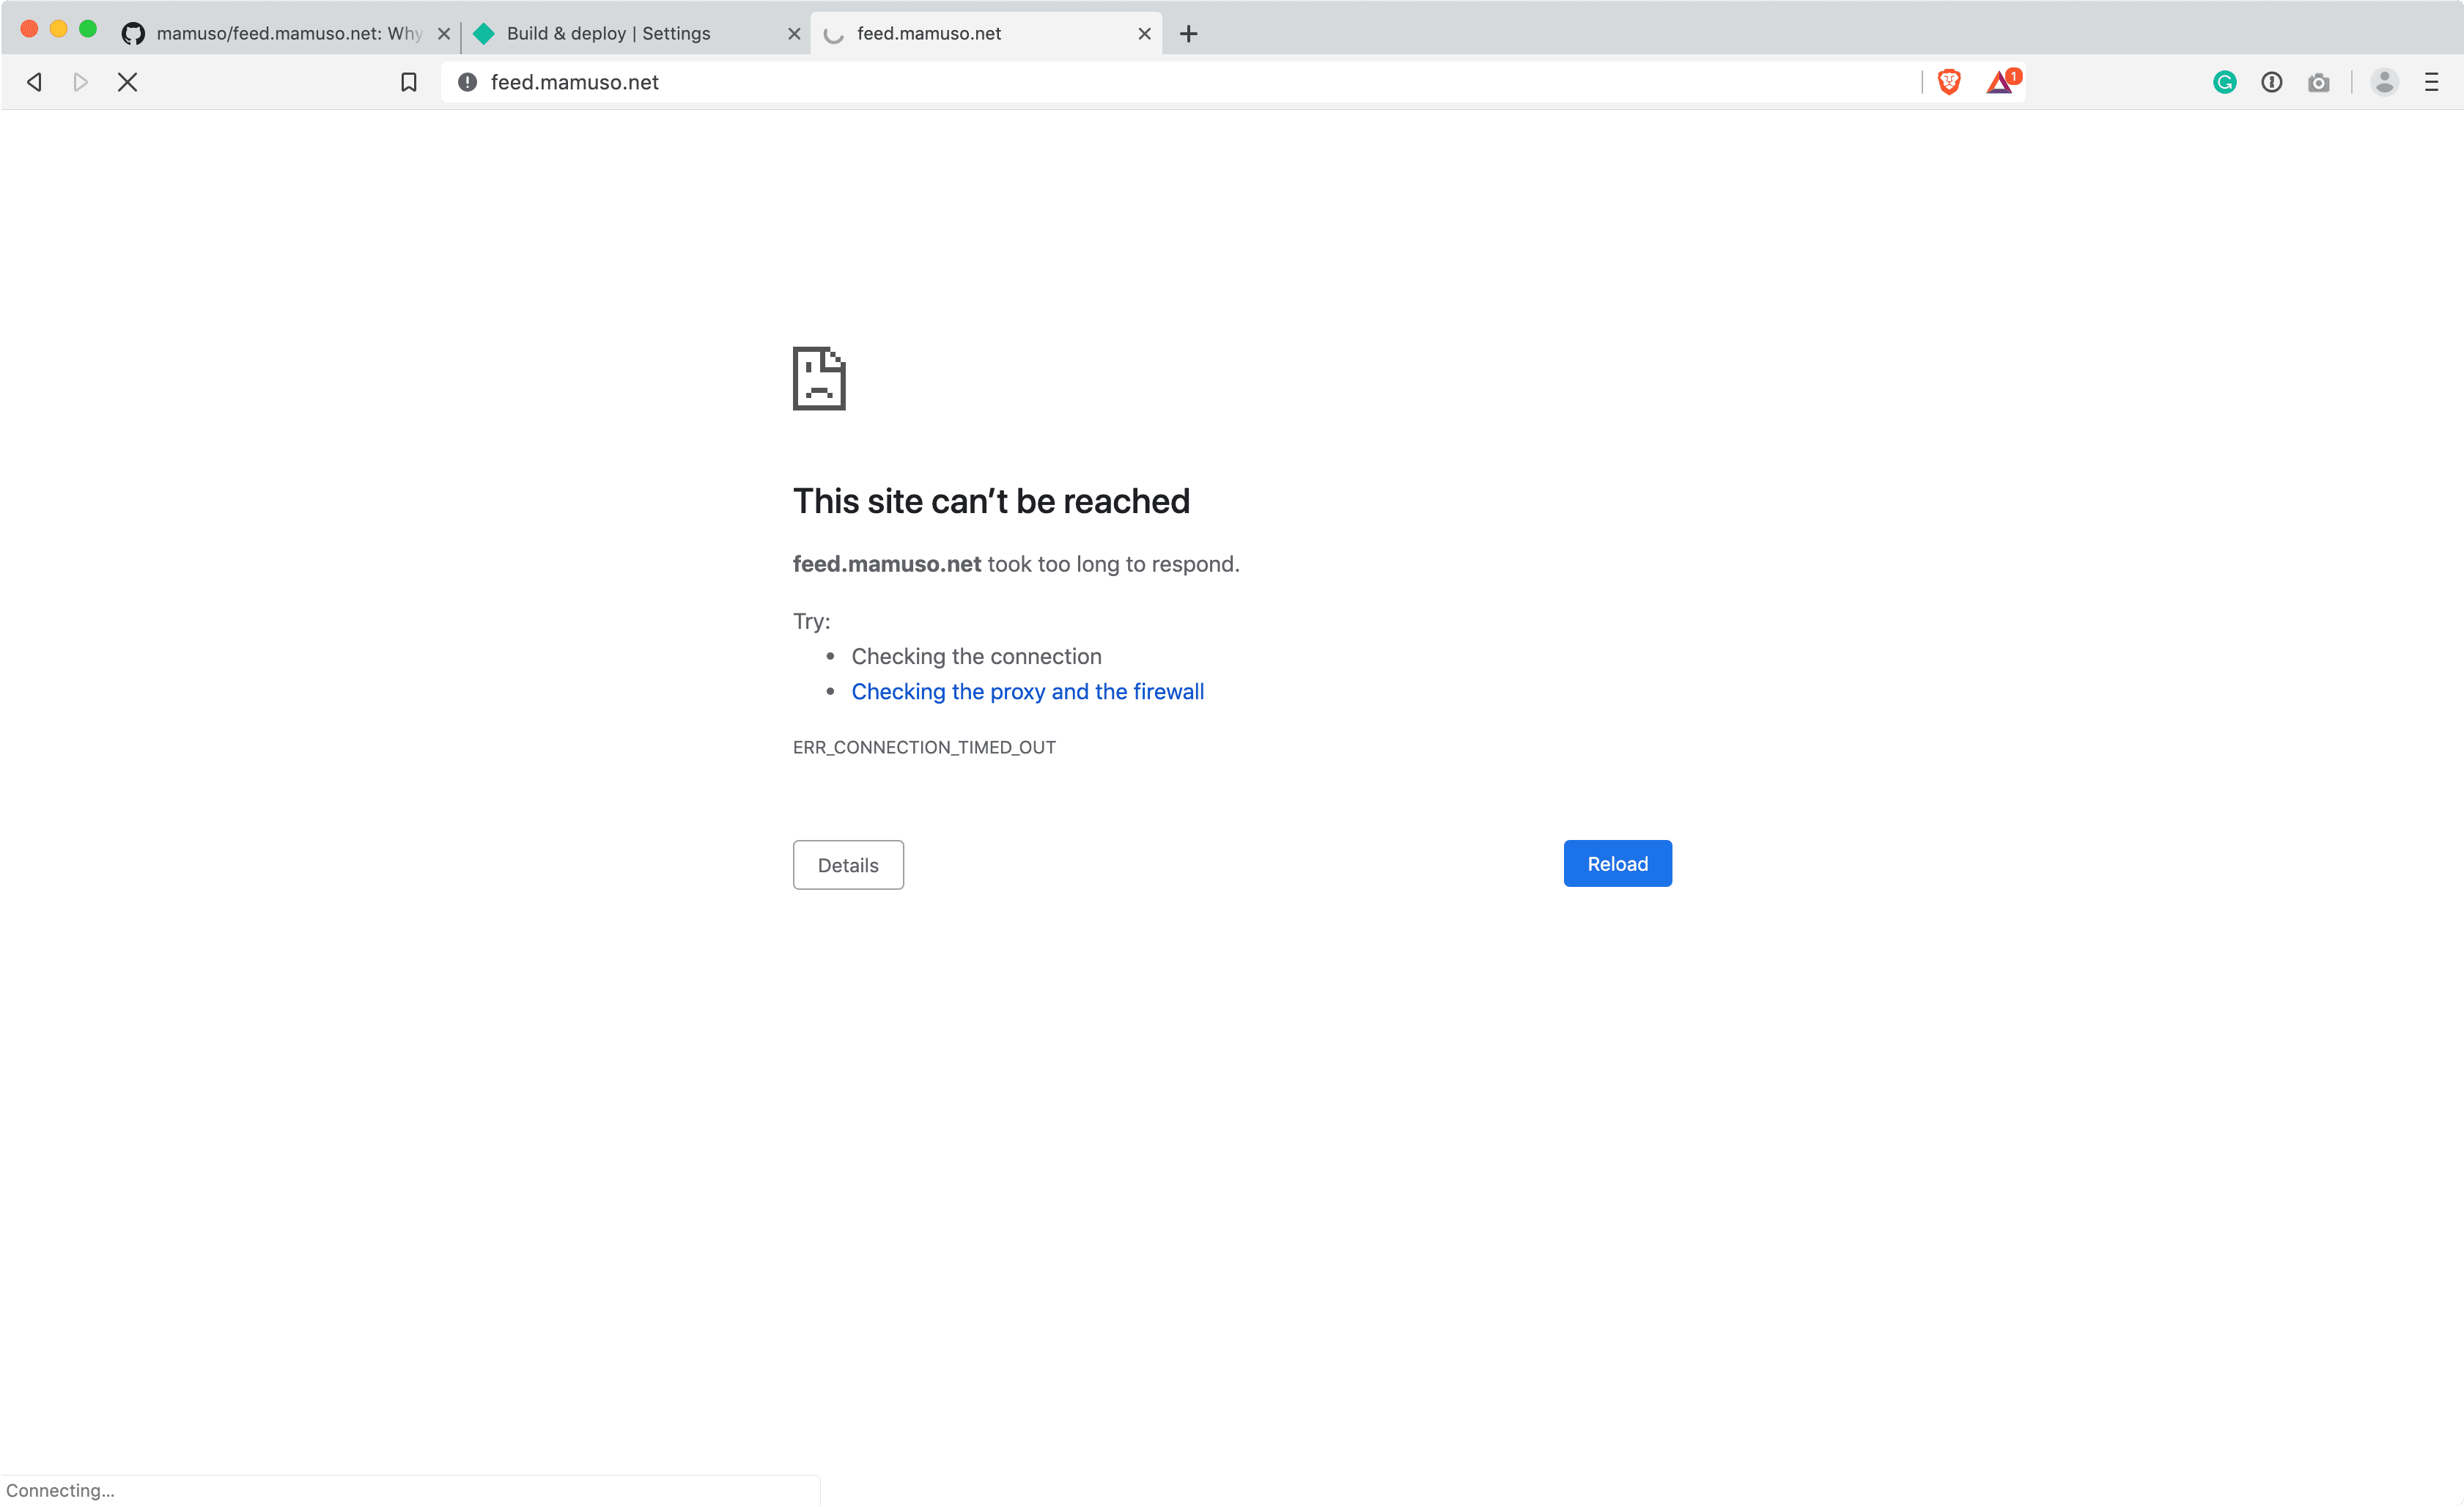Image resolution: width=2464 pixels, height=1507 pixels.
Task: Close the feed.mamuso.net loading tab
Action: (1143, 33)
